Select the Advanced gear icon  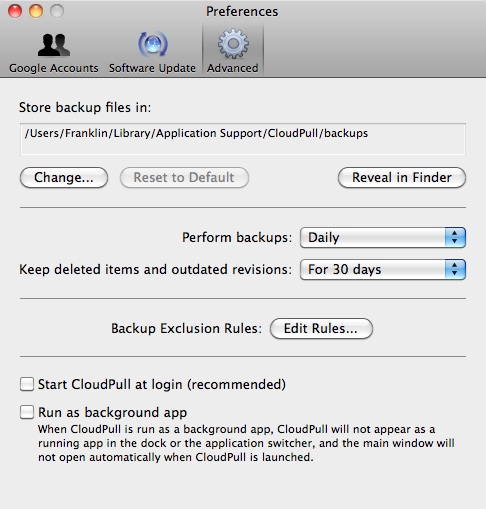coord(233,44)
